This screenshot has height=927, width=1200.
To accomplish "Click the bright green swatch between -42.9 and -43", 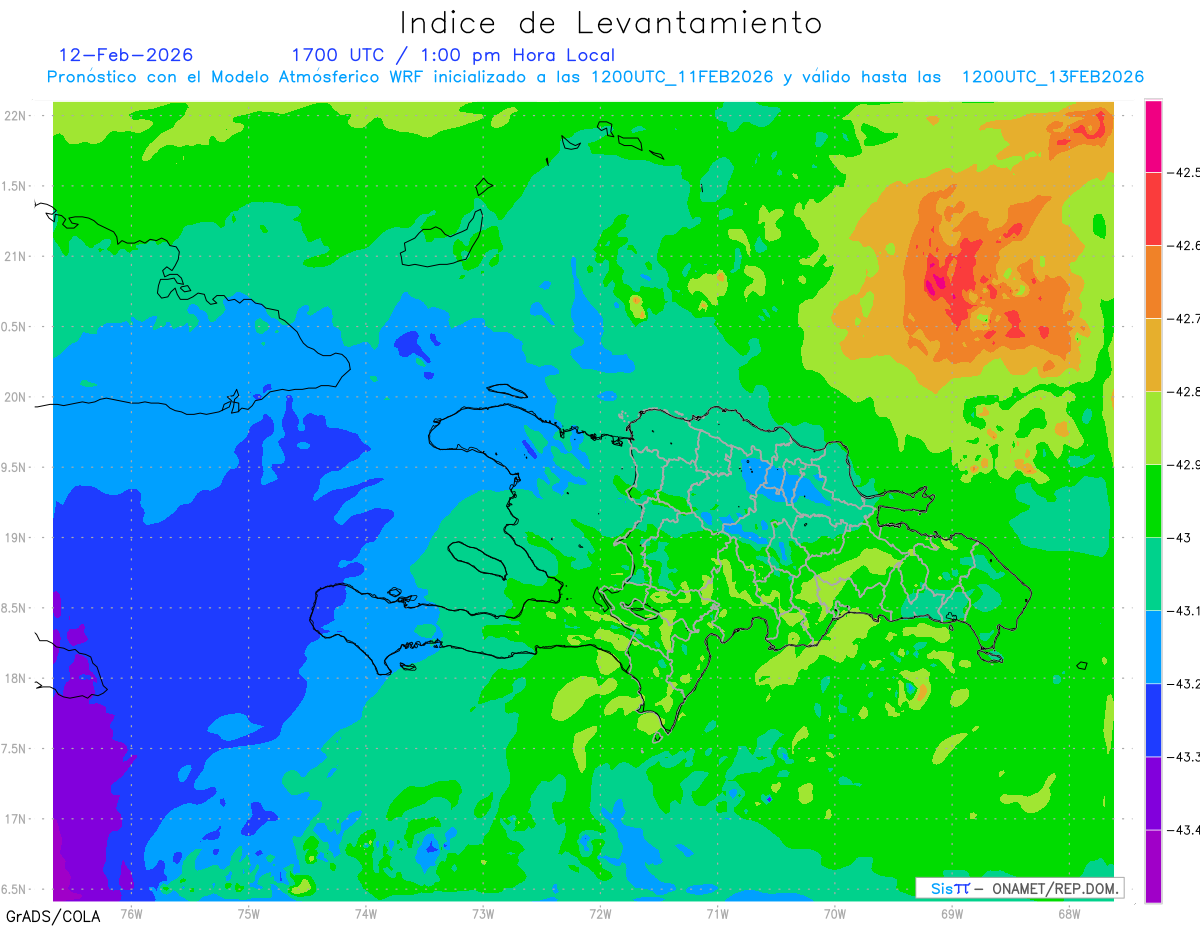I will pyautogui.click(x=1153, y=501).
